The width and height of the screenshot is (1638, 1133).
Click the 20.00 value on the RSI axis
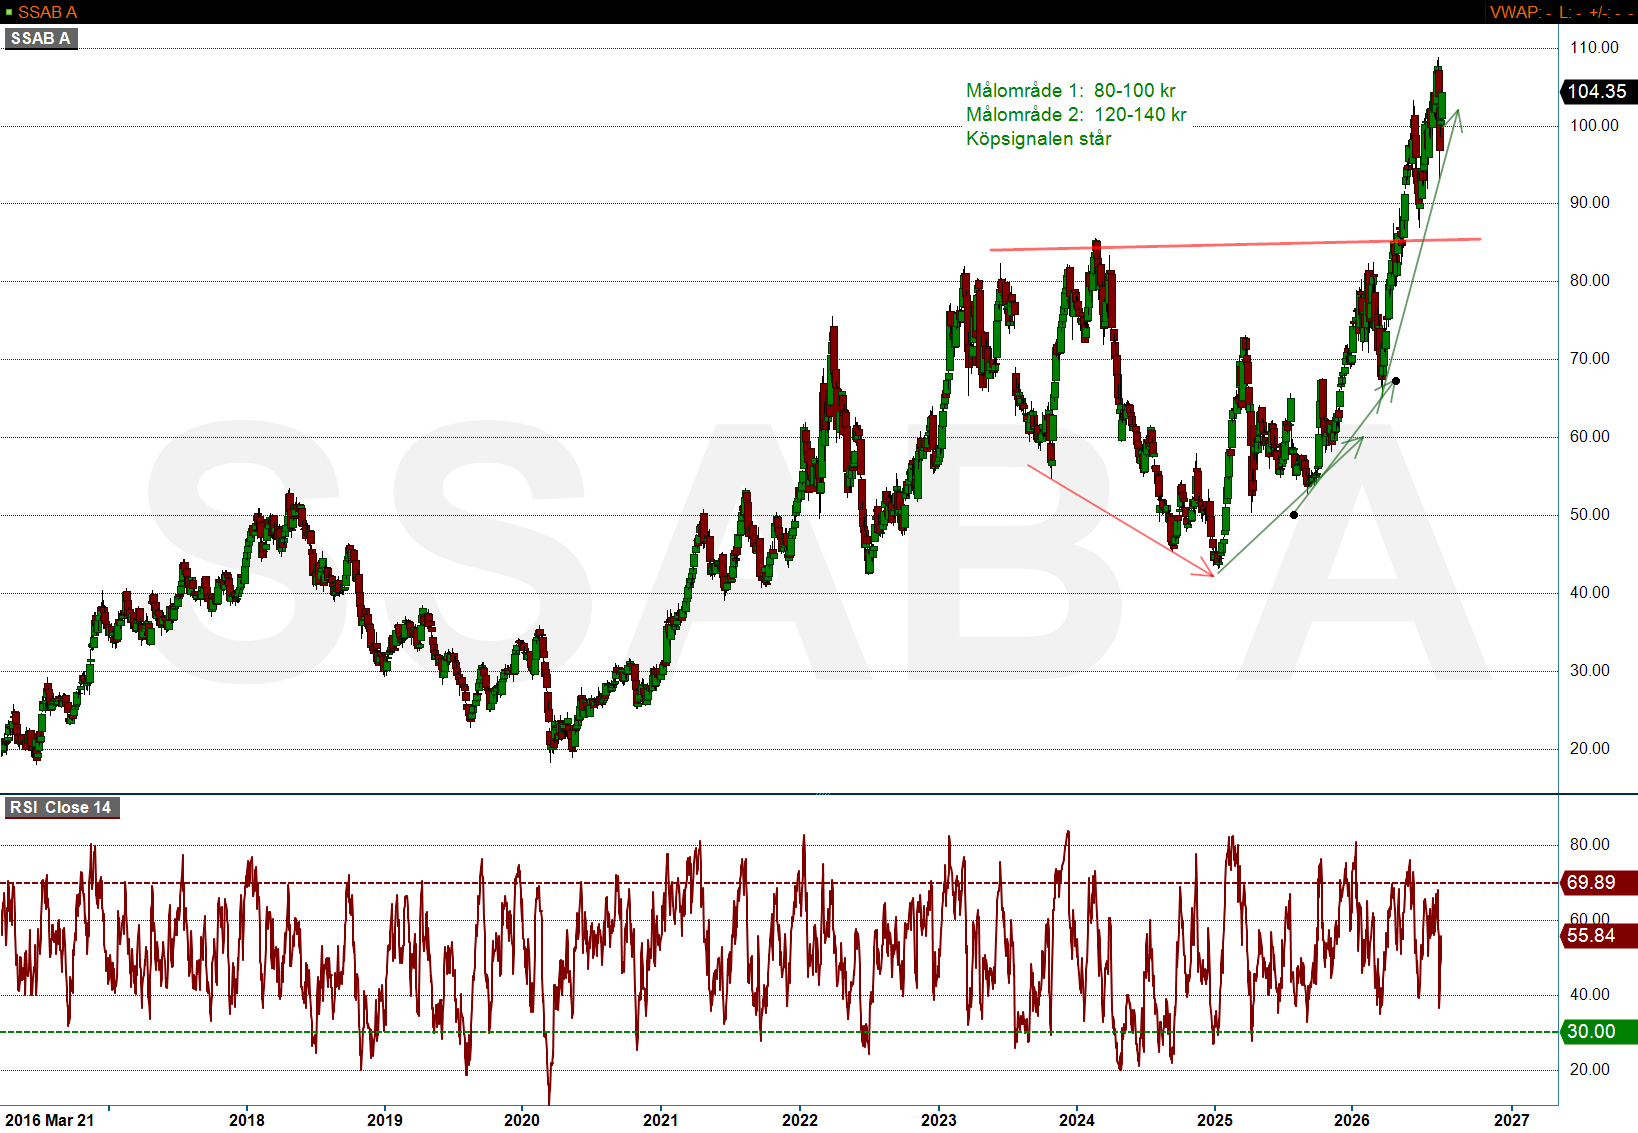[x=1590, y=1069]
